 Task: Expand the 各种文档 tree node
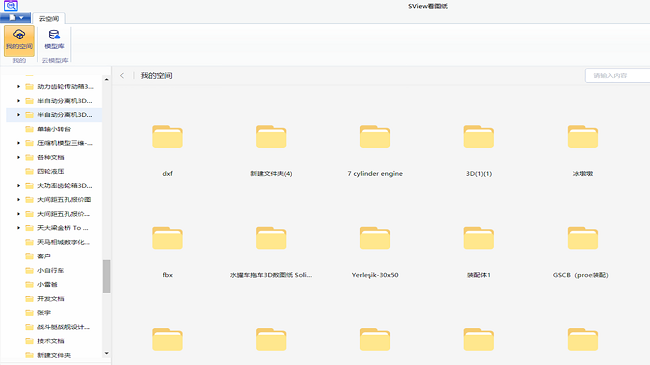pos(18,157)
